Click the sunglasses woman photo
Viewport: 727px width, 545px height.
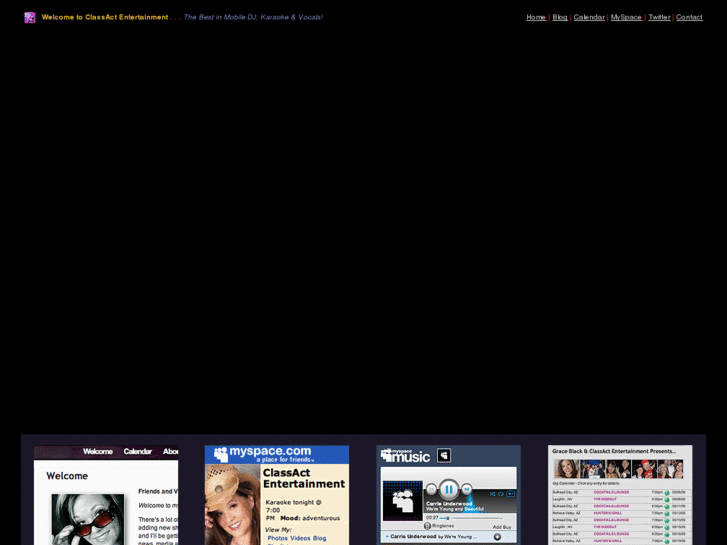pos(88,519)
